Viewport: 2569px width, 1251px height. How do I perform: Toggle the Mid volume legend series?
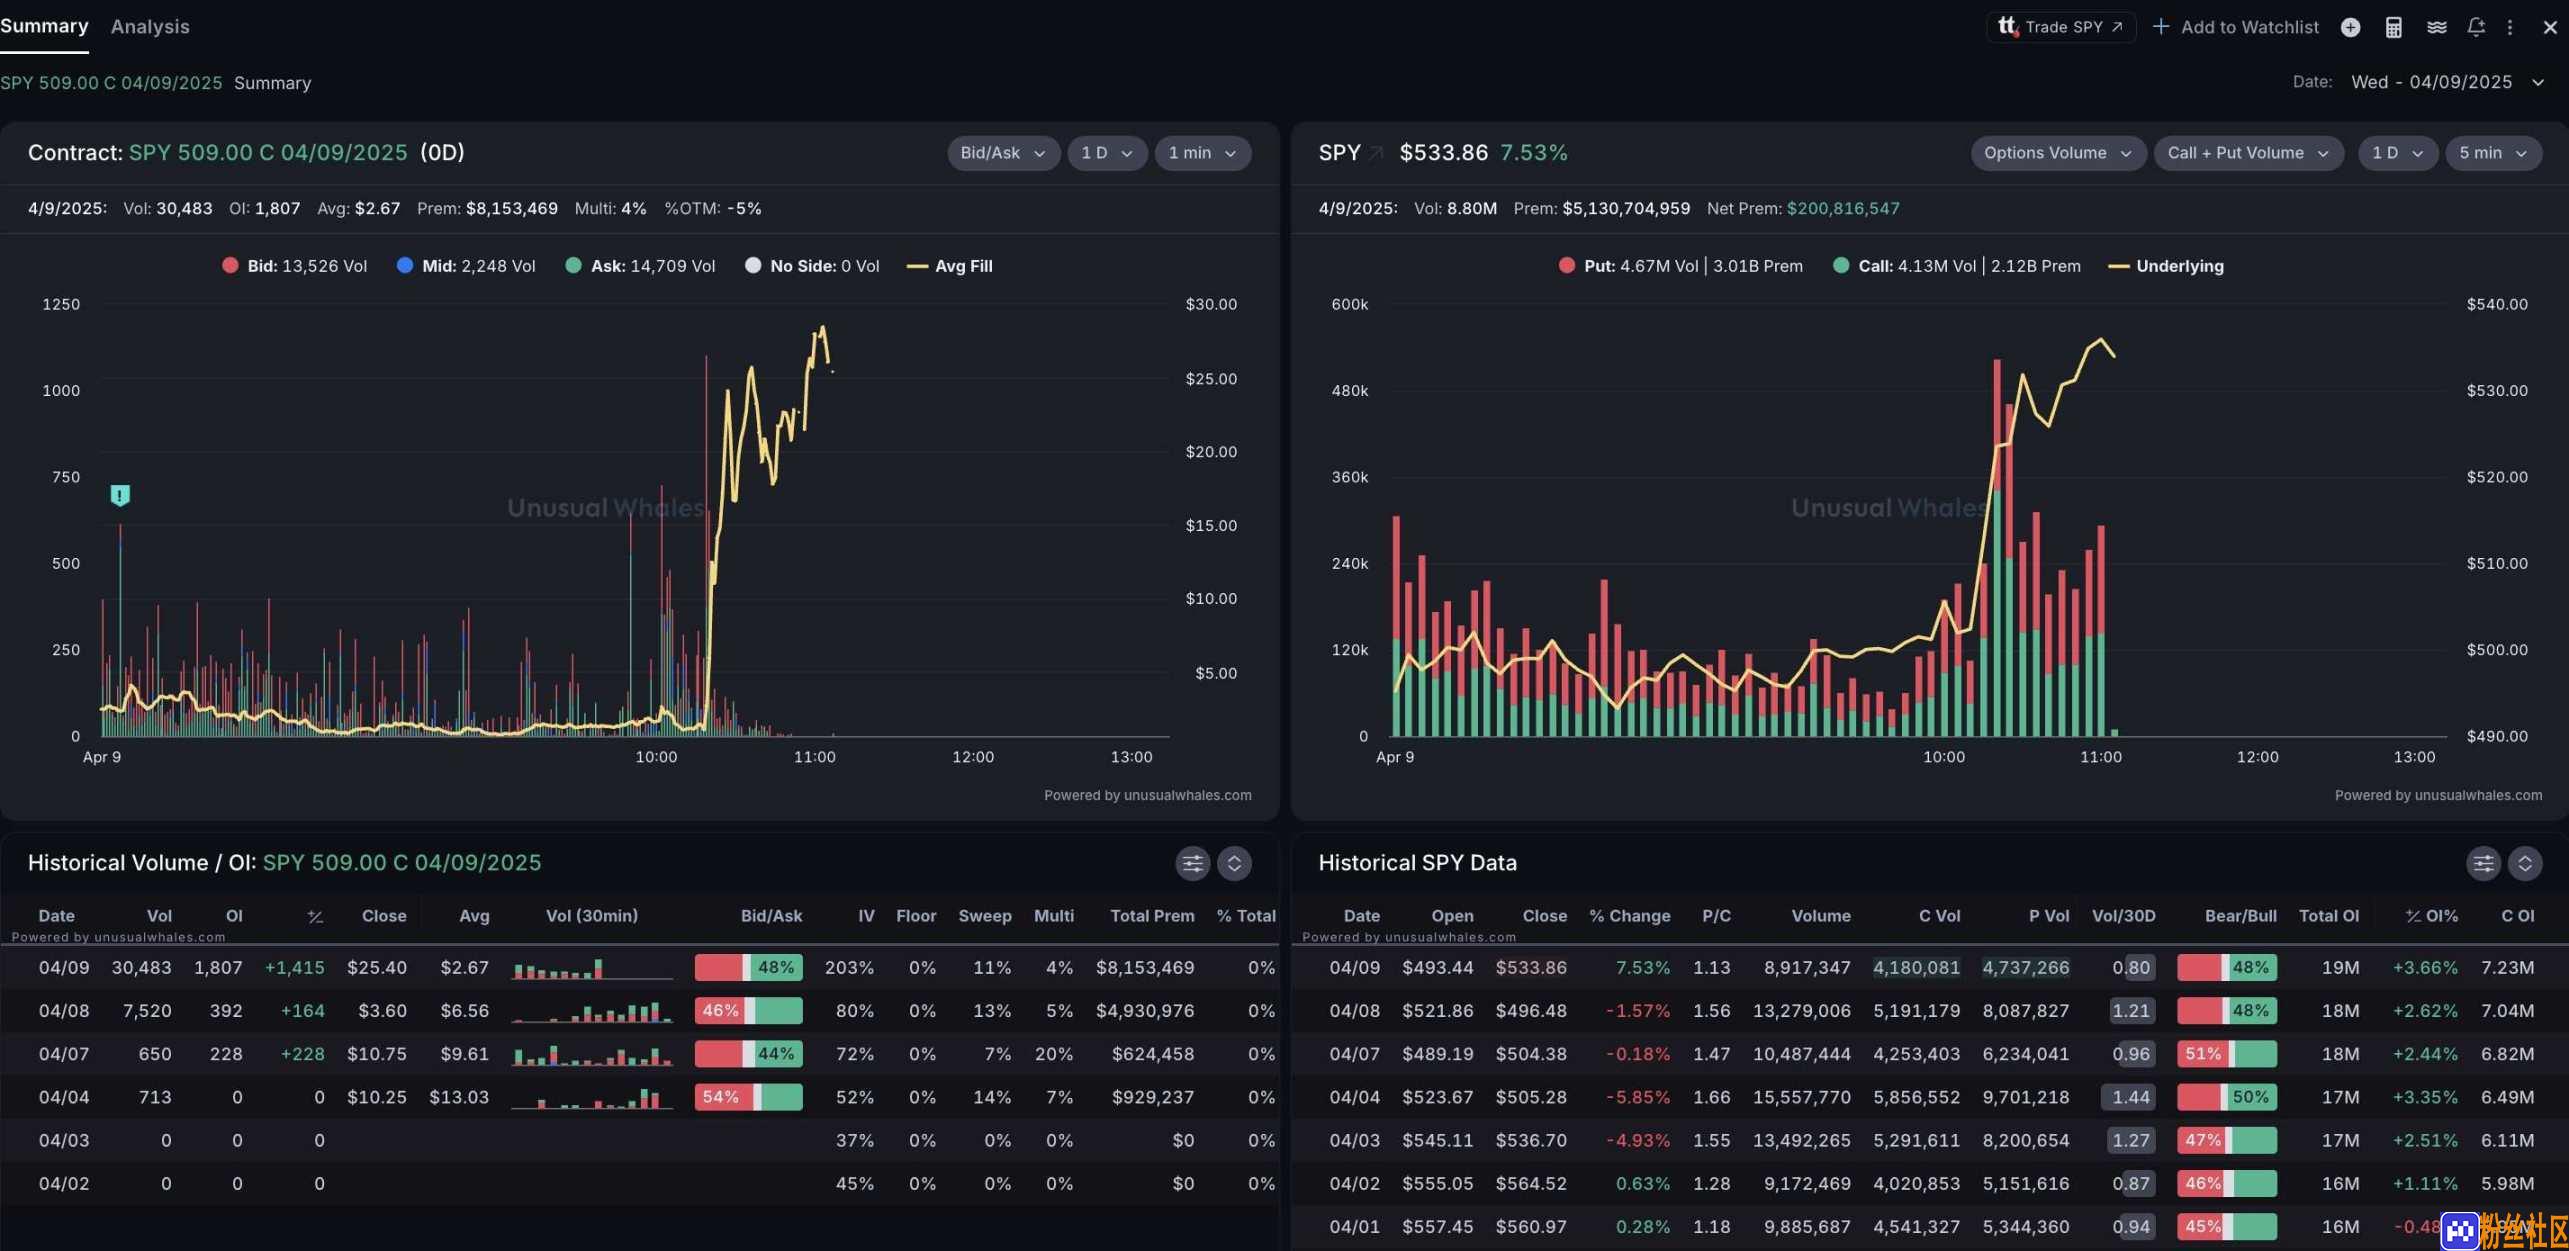pyautogui.click(x=466, y=266)
